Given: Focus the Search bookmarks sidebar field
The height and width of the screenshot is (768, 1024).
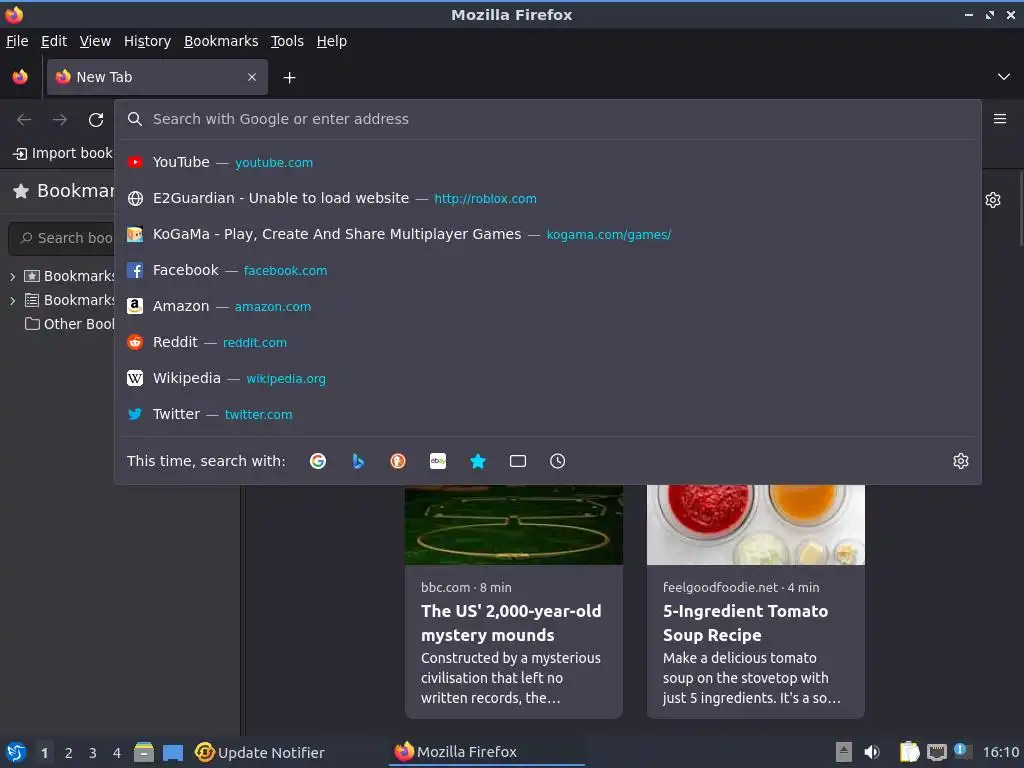Looking at the screenshot, I should point(62,238).
